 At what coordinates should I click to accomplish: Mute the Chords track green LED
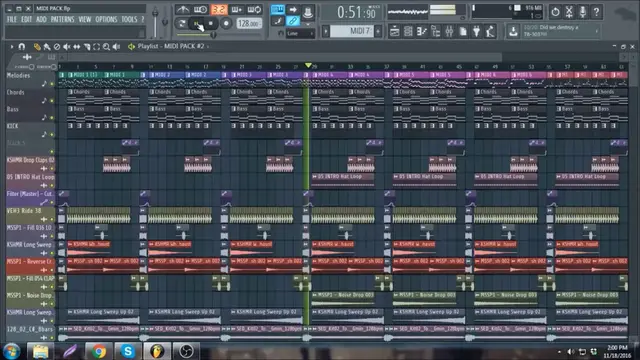click(52, 101)
